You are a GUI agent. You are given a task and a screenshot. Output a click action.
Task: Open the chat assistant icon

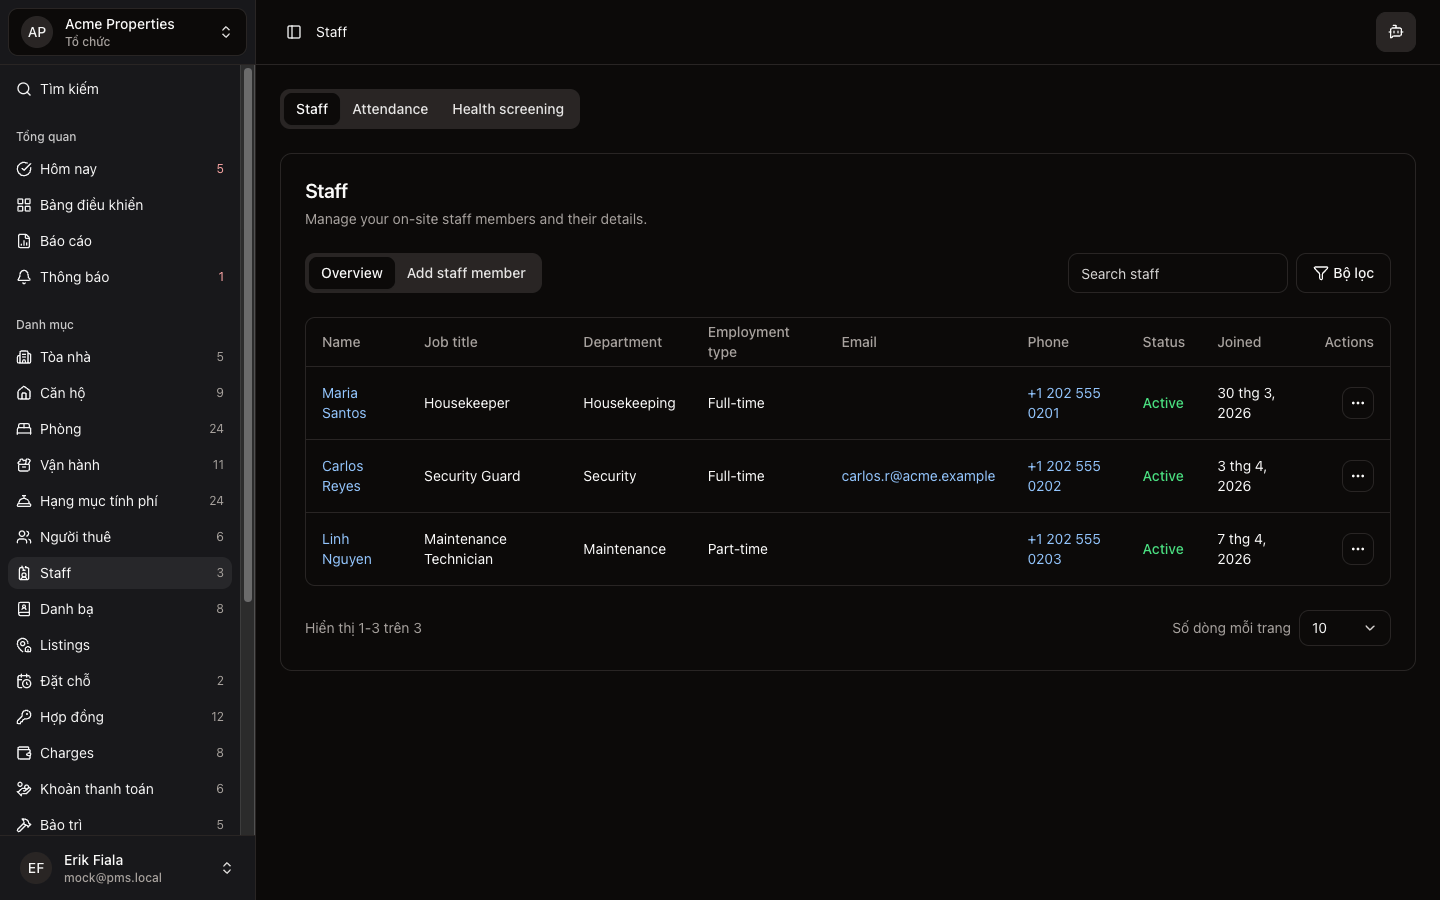click(x=1395, y=32)
